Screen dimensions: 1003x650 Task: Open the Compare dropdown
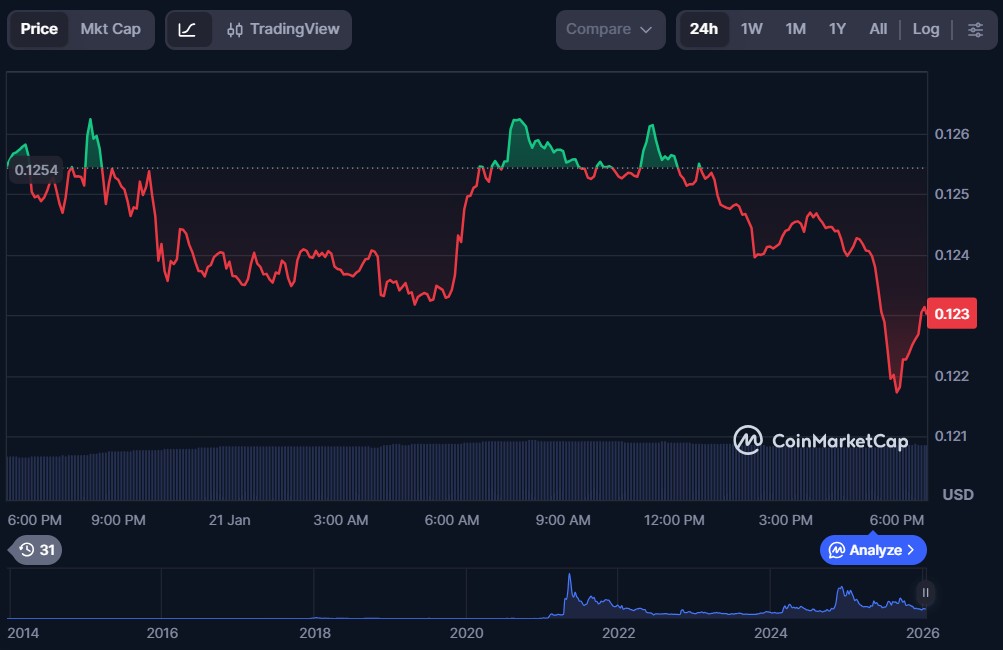pyautogui.click(x=610, y=30)
